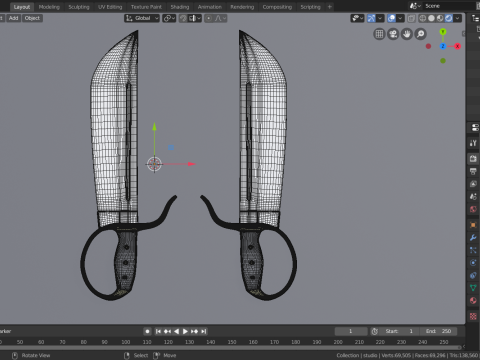Click the pan view hand icon
This screenshot has height=360, width=480.
click(x=407, y=34)
